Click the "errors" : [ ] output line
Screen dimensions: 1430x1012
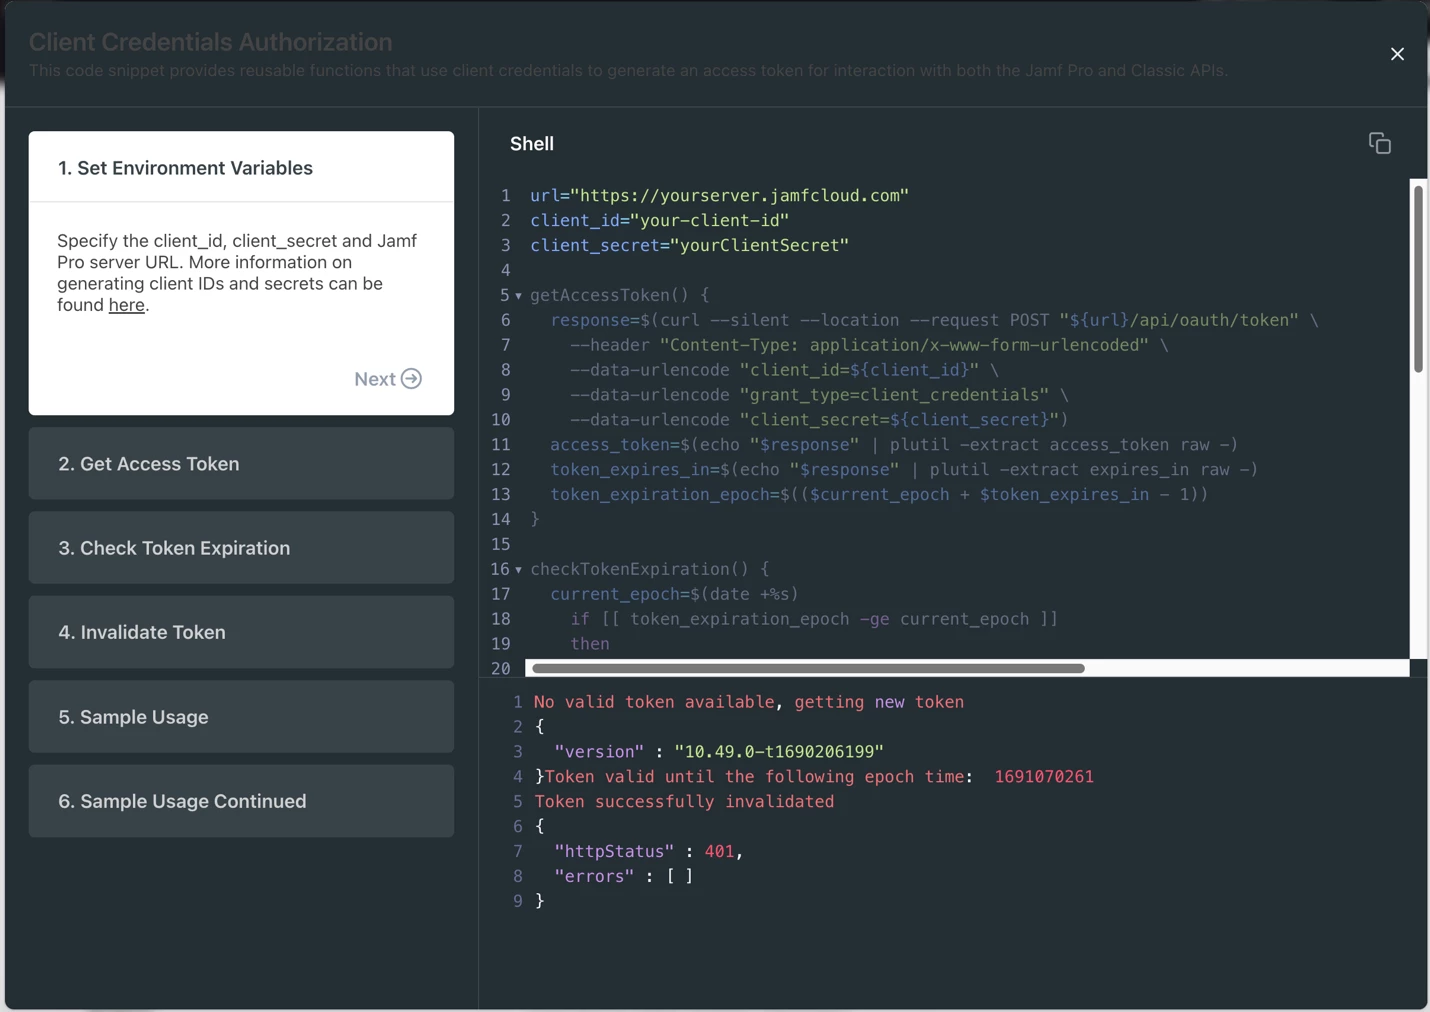click(x=624, y=877)
